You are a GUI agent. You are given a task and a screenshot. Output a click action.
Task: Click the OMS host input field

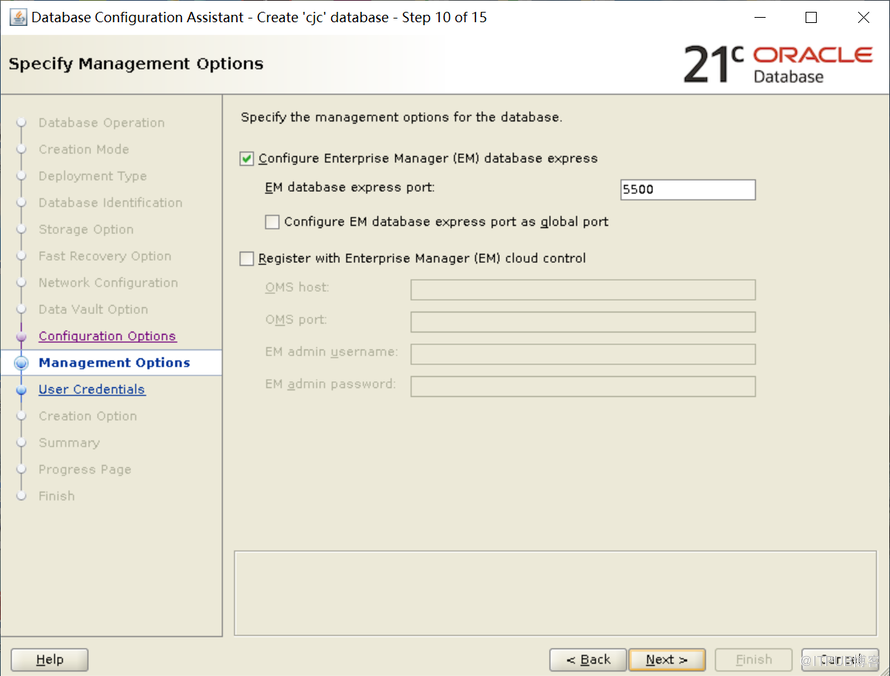click(x=583, y=289)
